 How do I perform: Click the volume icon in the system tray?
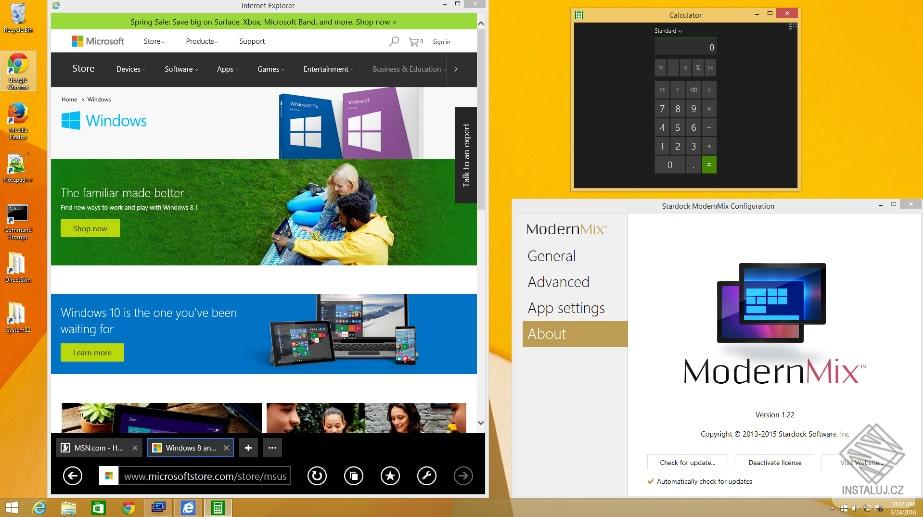[856, 508]
